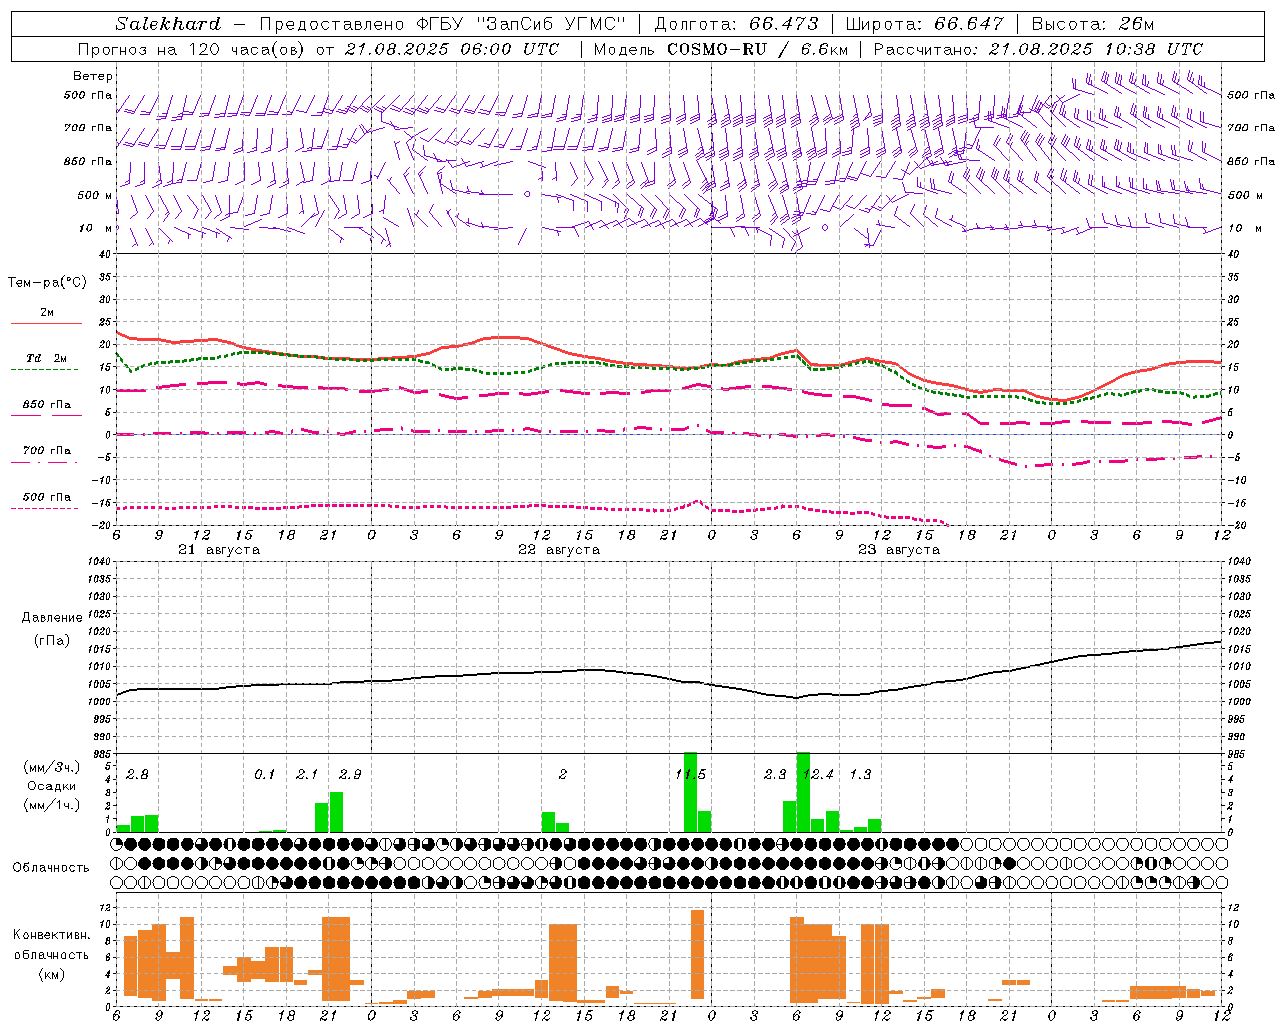Click the Ветер panel label

[x=92, y=76]
